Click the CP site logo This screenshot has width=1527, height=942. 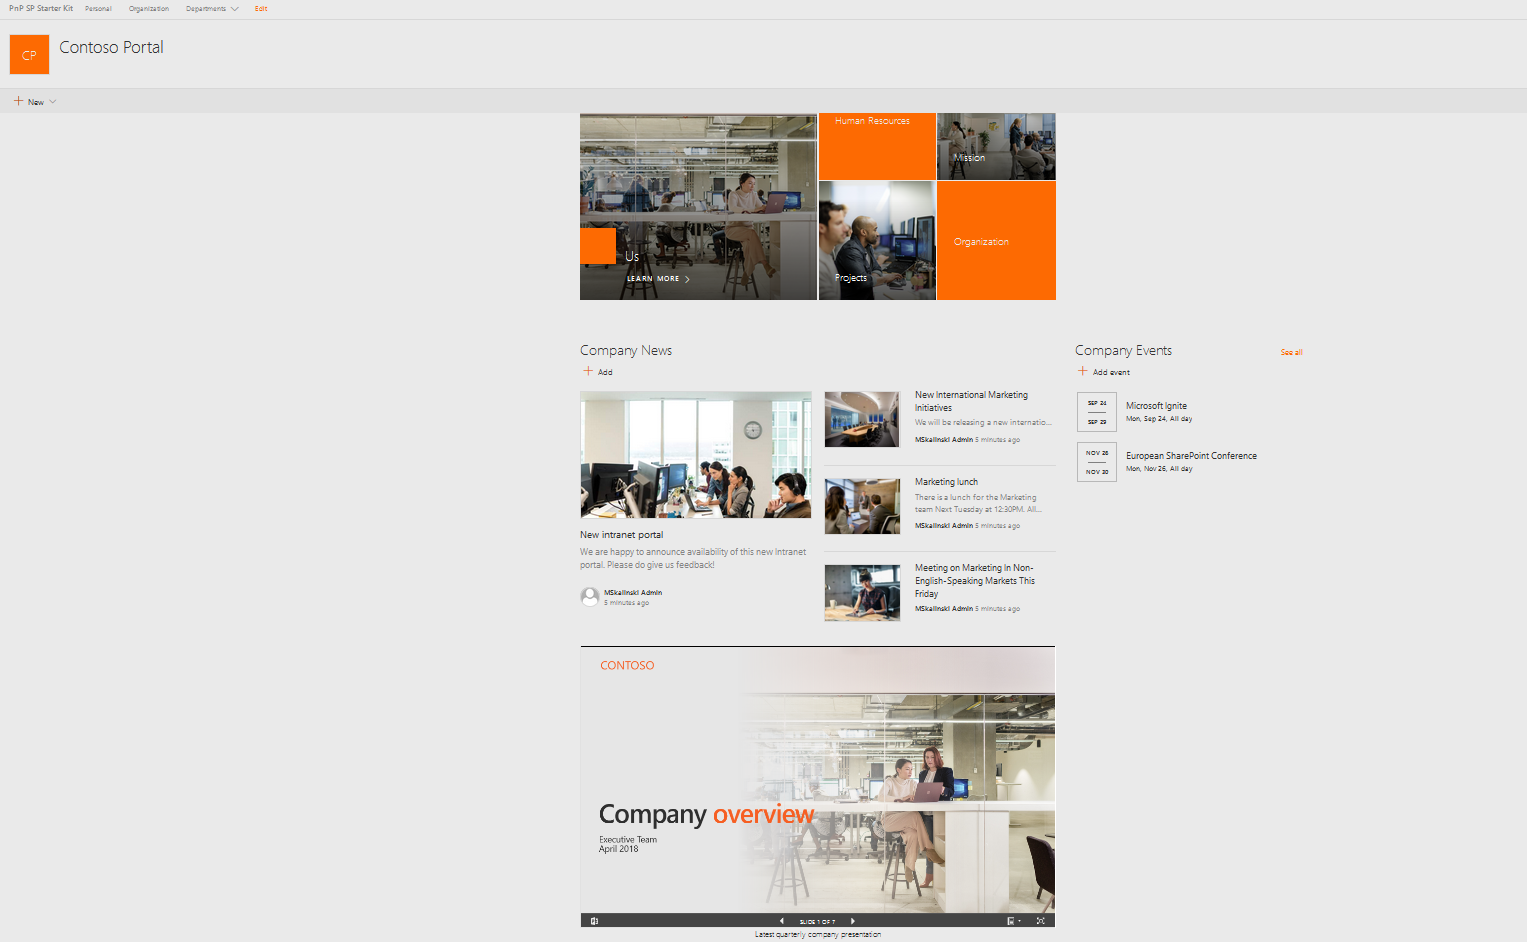[29, 55]
